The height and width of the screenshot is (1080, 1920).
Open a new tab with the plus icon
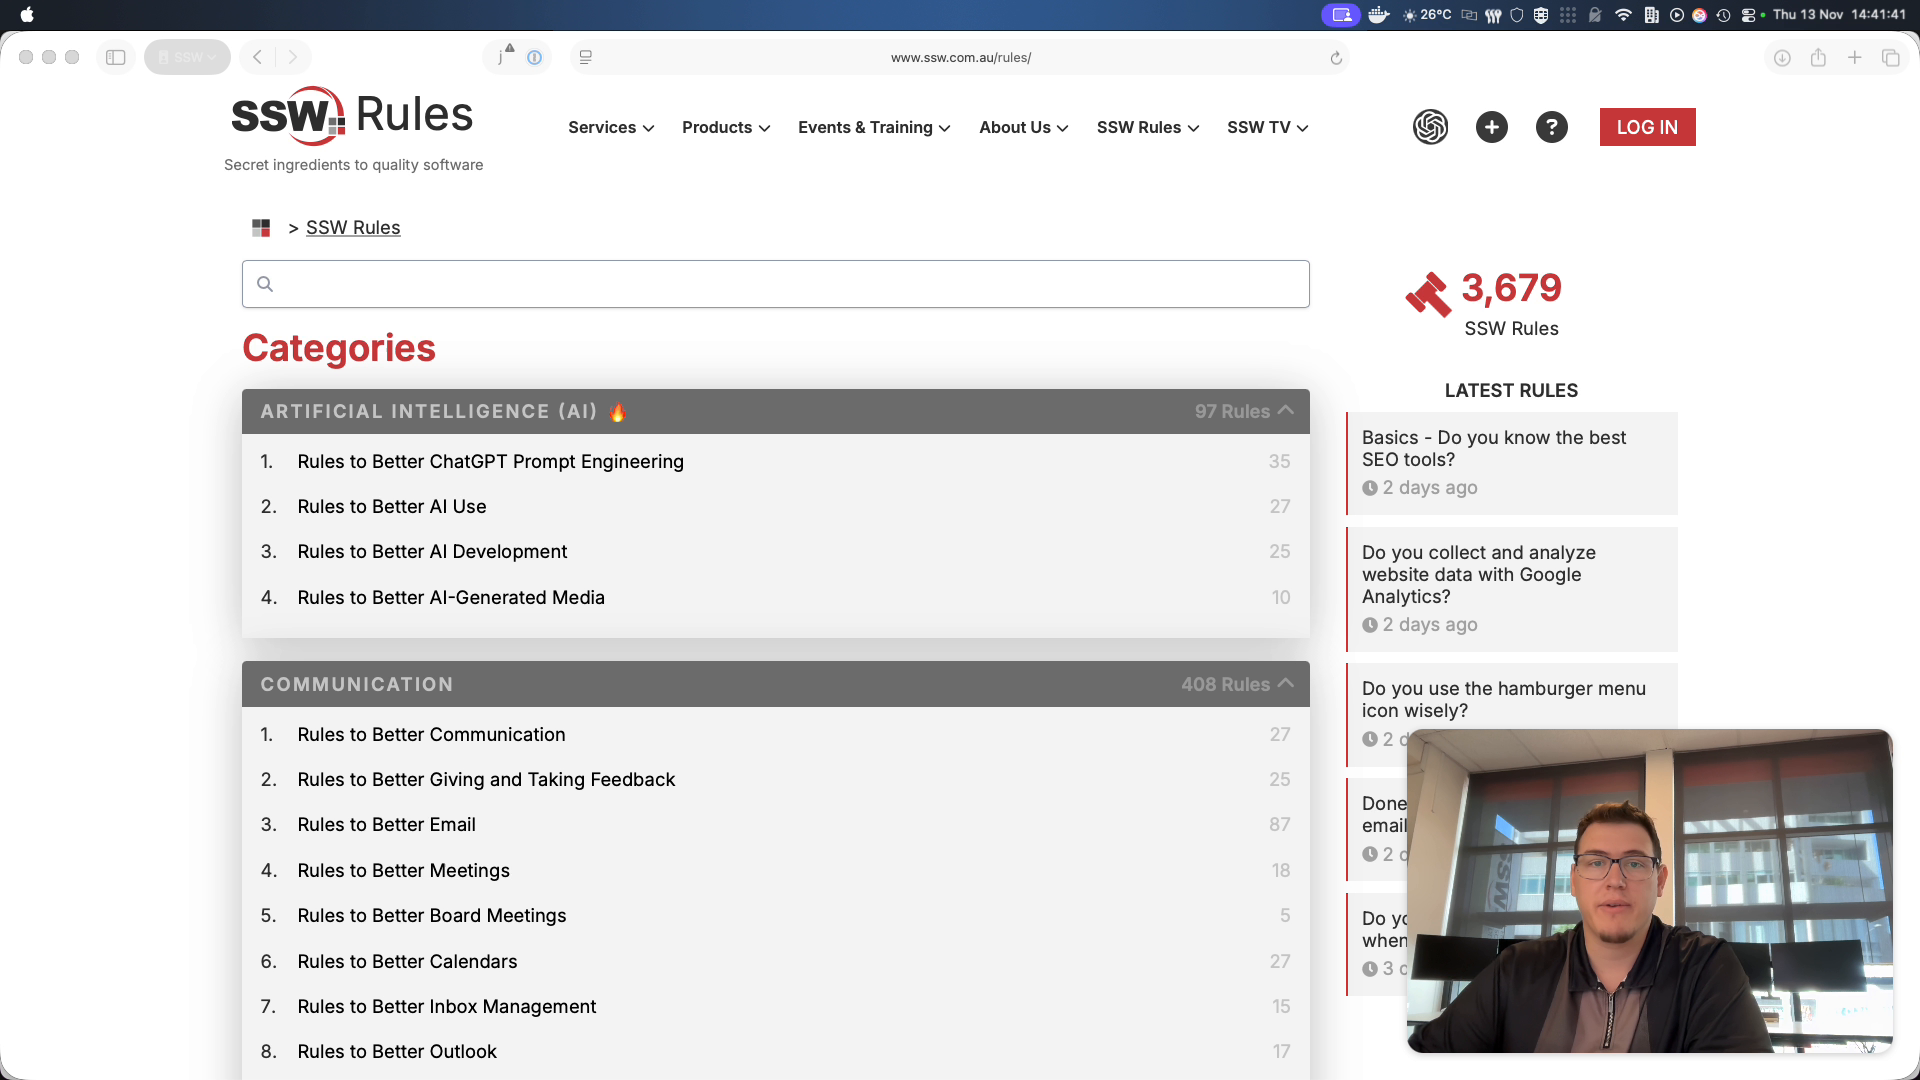click(1854, 58)
